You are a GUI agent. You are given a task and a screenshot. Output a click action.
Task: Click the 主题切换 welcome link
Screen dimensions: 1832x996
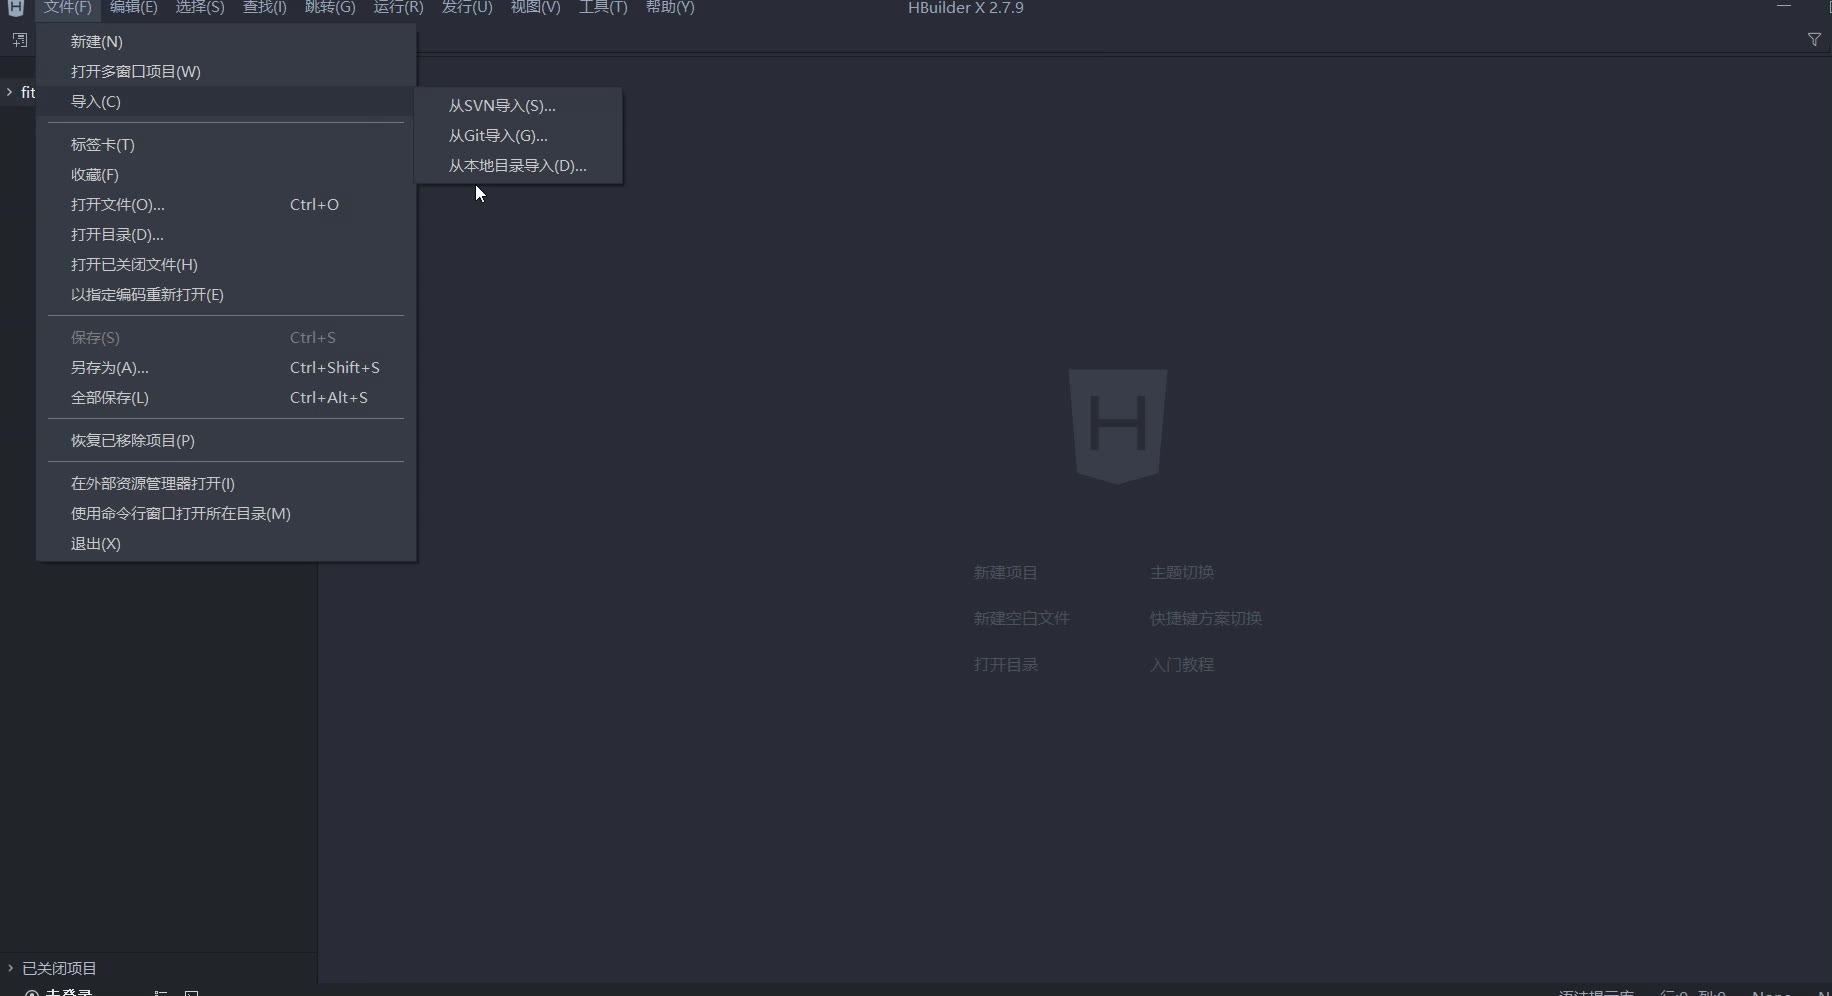(x=1182, y=573)
